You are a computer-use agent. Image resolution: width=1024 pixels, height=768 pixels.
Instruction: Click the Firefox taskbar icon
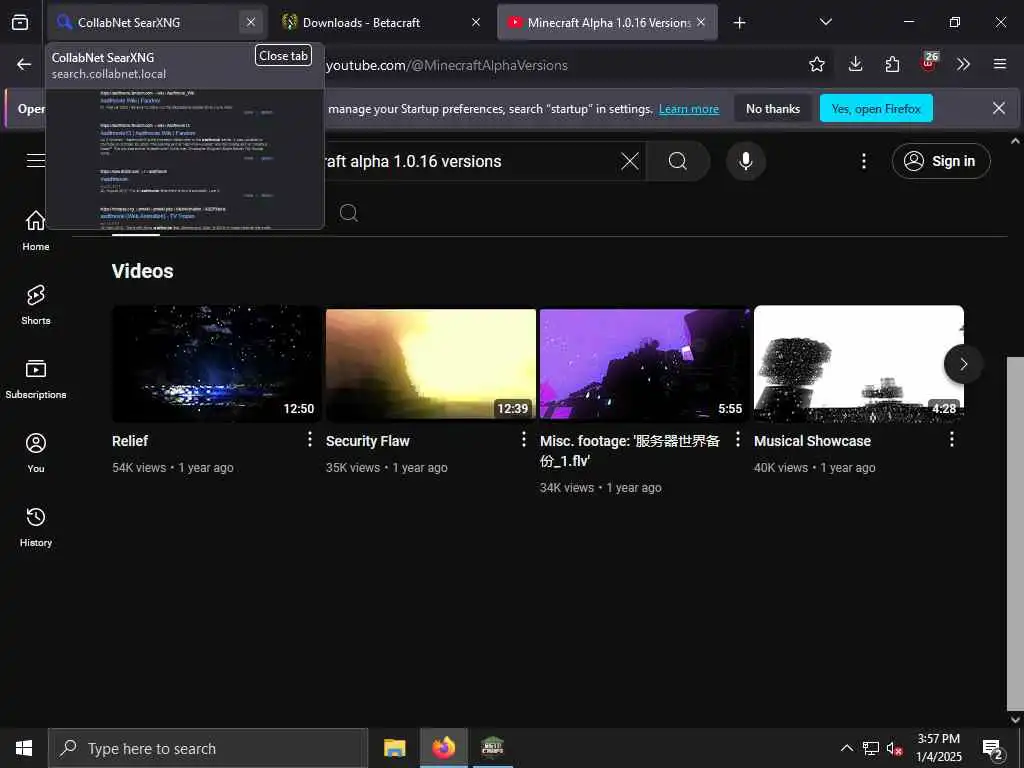pyautogui.click(x=443, y=748)
